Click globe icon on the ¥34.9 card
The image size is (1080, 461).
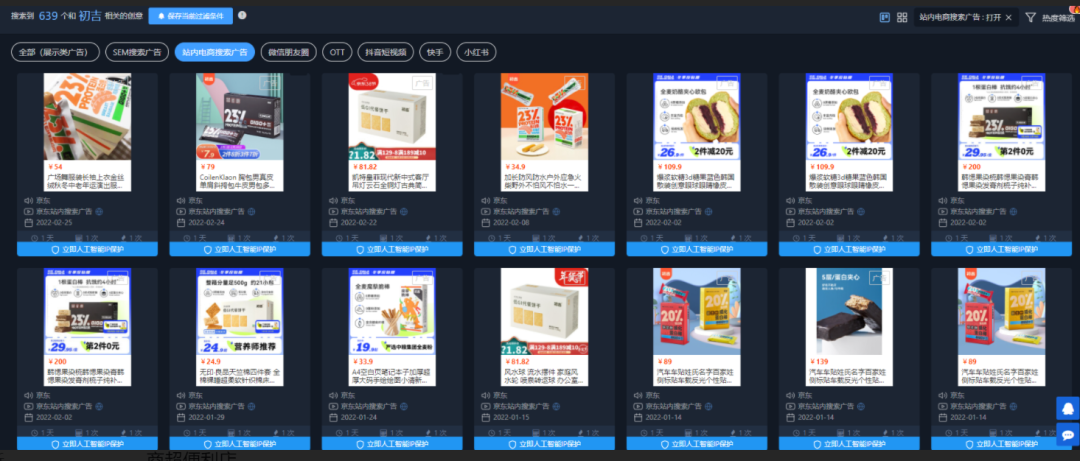point(556,212)
